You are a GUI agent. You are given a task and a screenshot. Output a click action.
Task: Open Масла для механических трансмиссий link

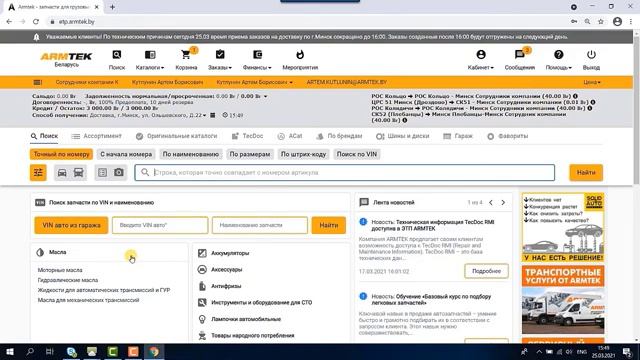(89, 300)
